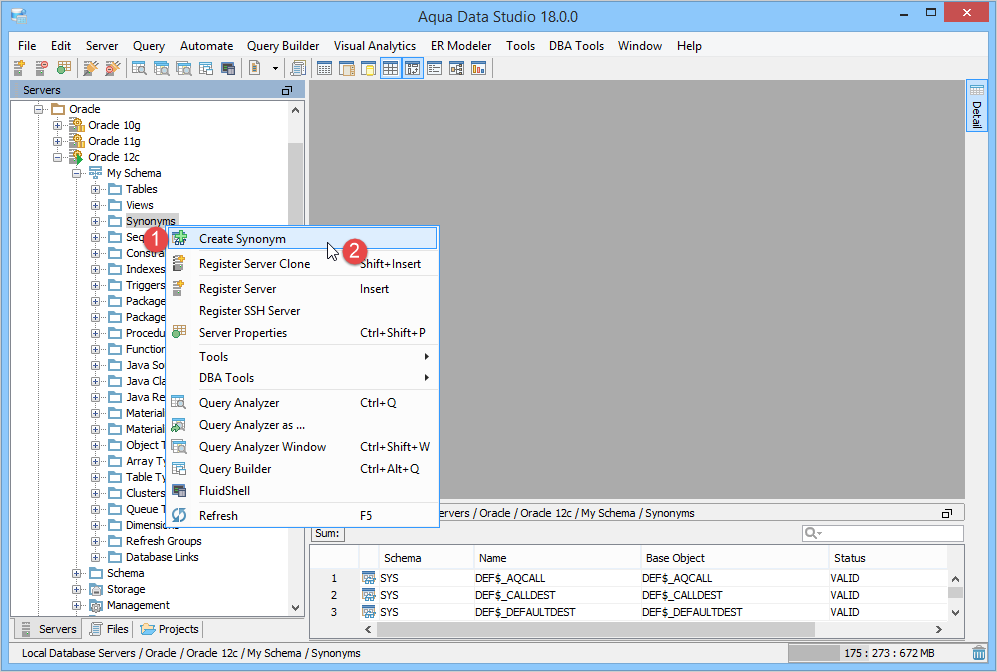The width and height of the screenshot is (997, 672).
Task: Collapse the Oracle 12c server node
Action: click(x=58, y=157)
